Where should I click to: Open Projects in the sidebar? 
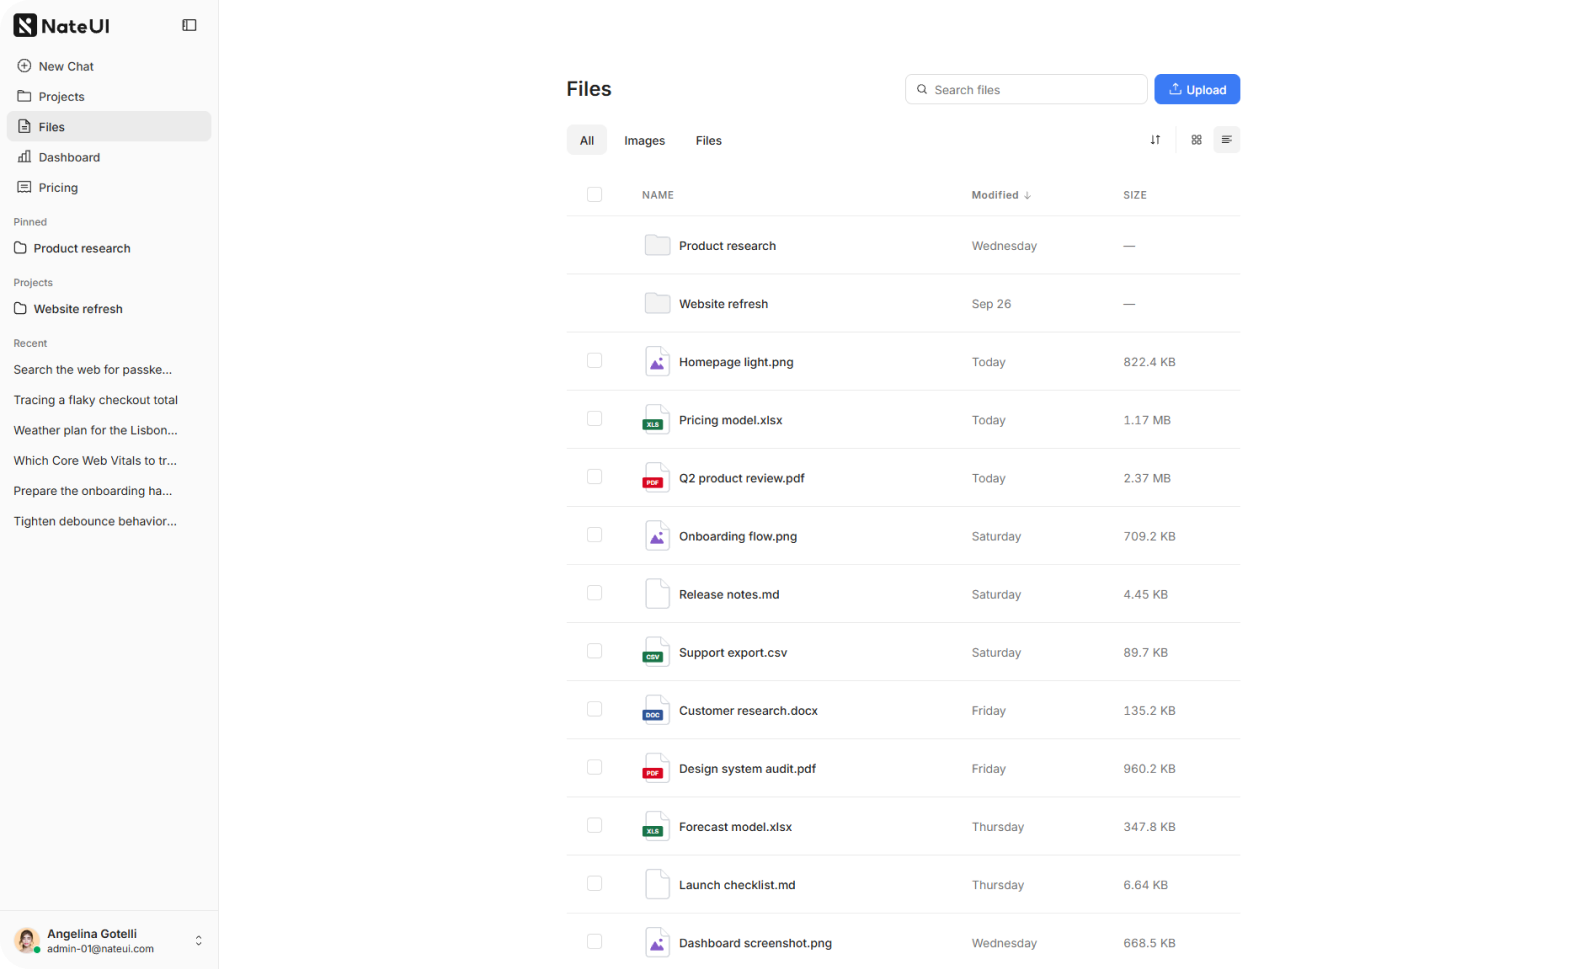[x=109, y=96]
